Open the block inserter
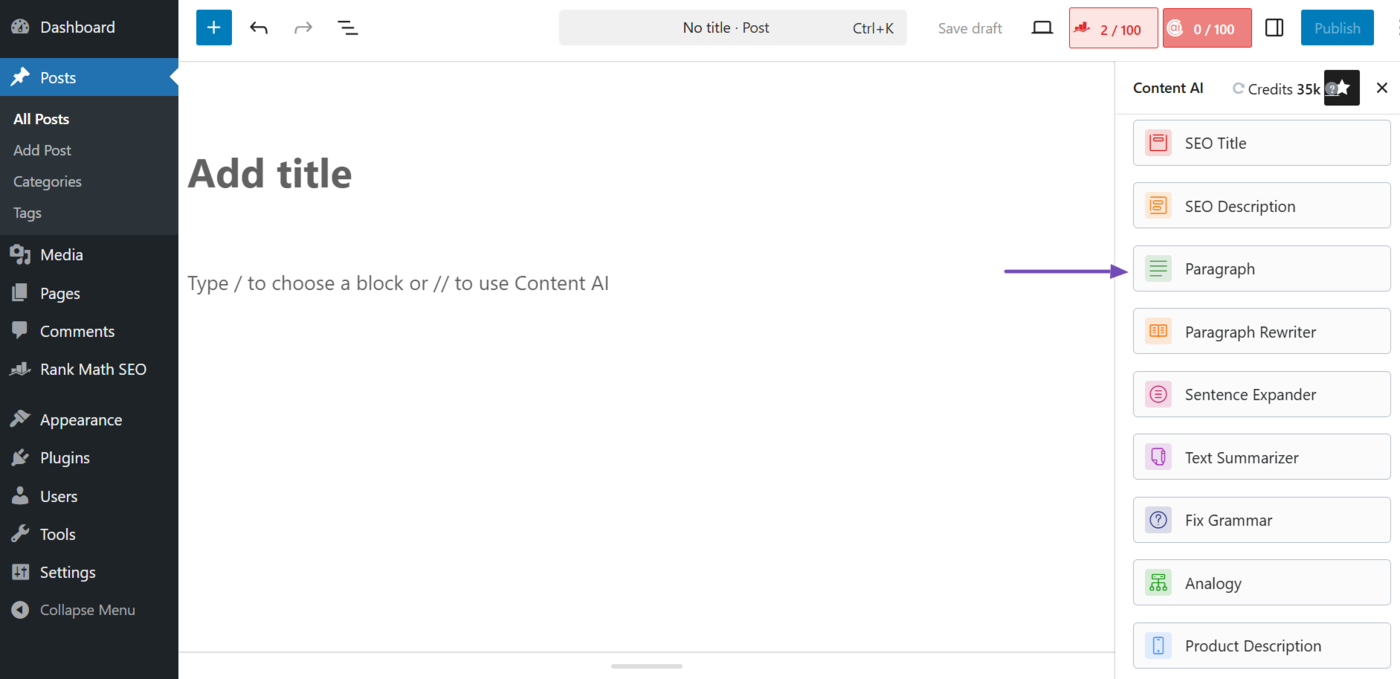Screen dimensions: 1400x679 tap(213, 27)
